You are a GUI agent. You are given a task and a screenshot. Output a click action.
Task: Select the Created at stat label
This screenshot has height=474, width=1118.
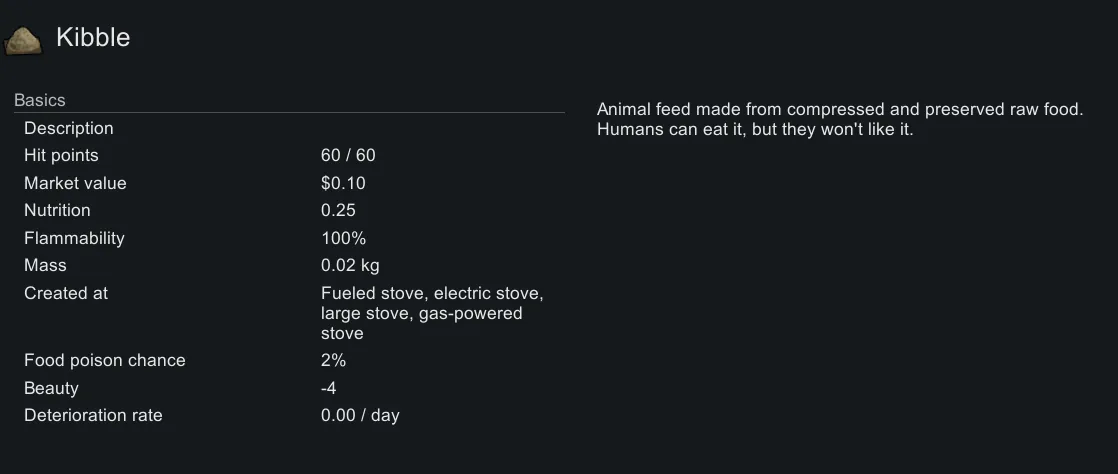point(66,293)
